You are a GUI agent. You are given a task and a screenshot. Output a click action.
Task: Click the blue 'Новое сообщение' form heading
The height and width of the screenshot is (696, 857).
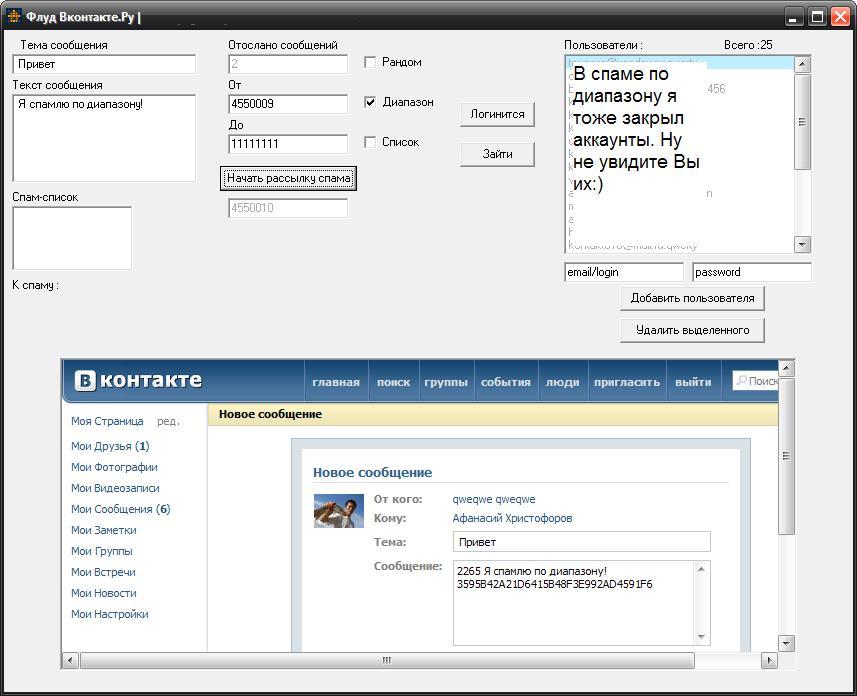[x=372, y=473]
